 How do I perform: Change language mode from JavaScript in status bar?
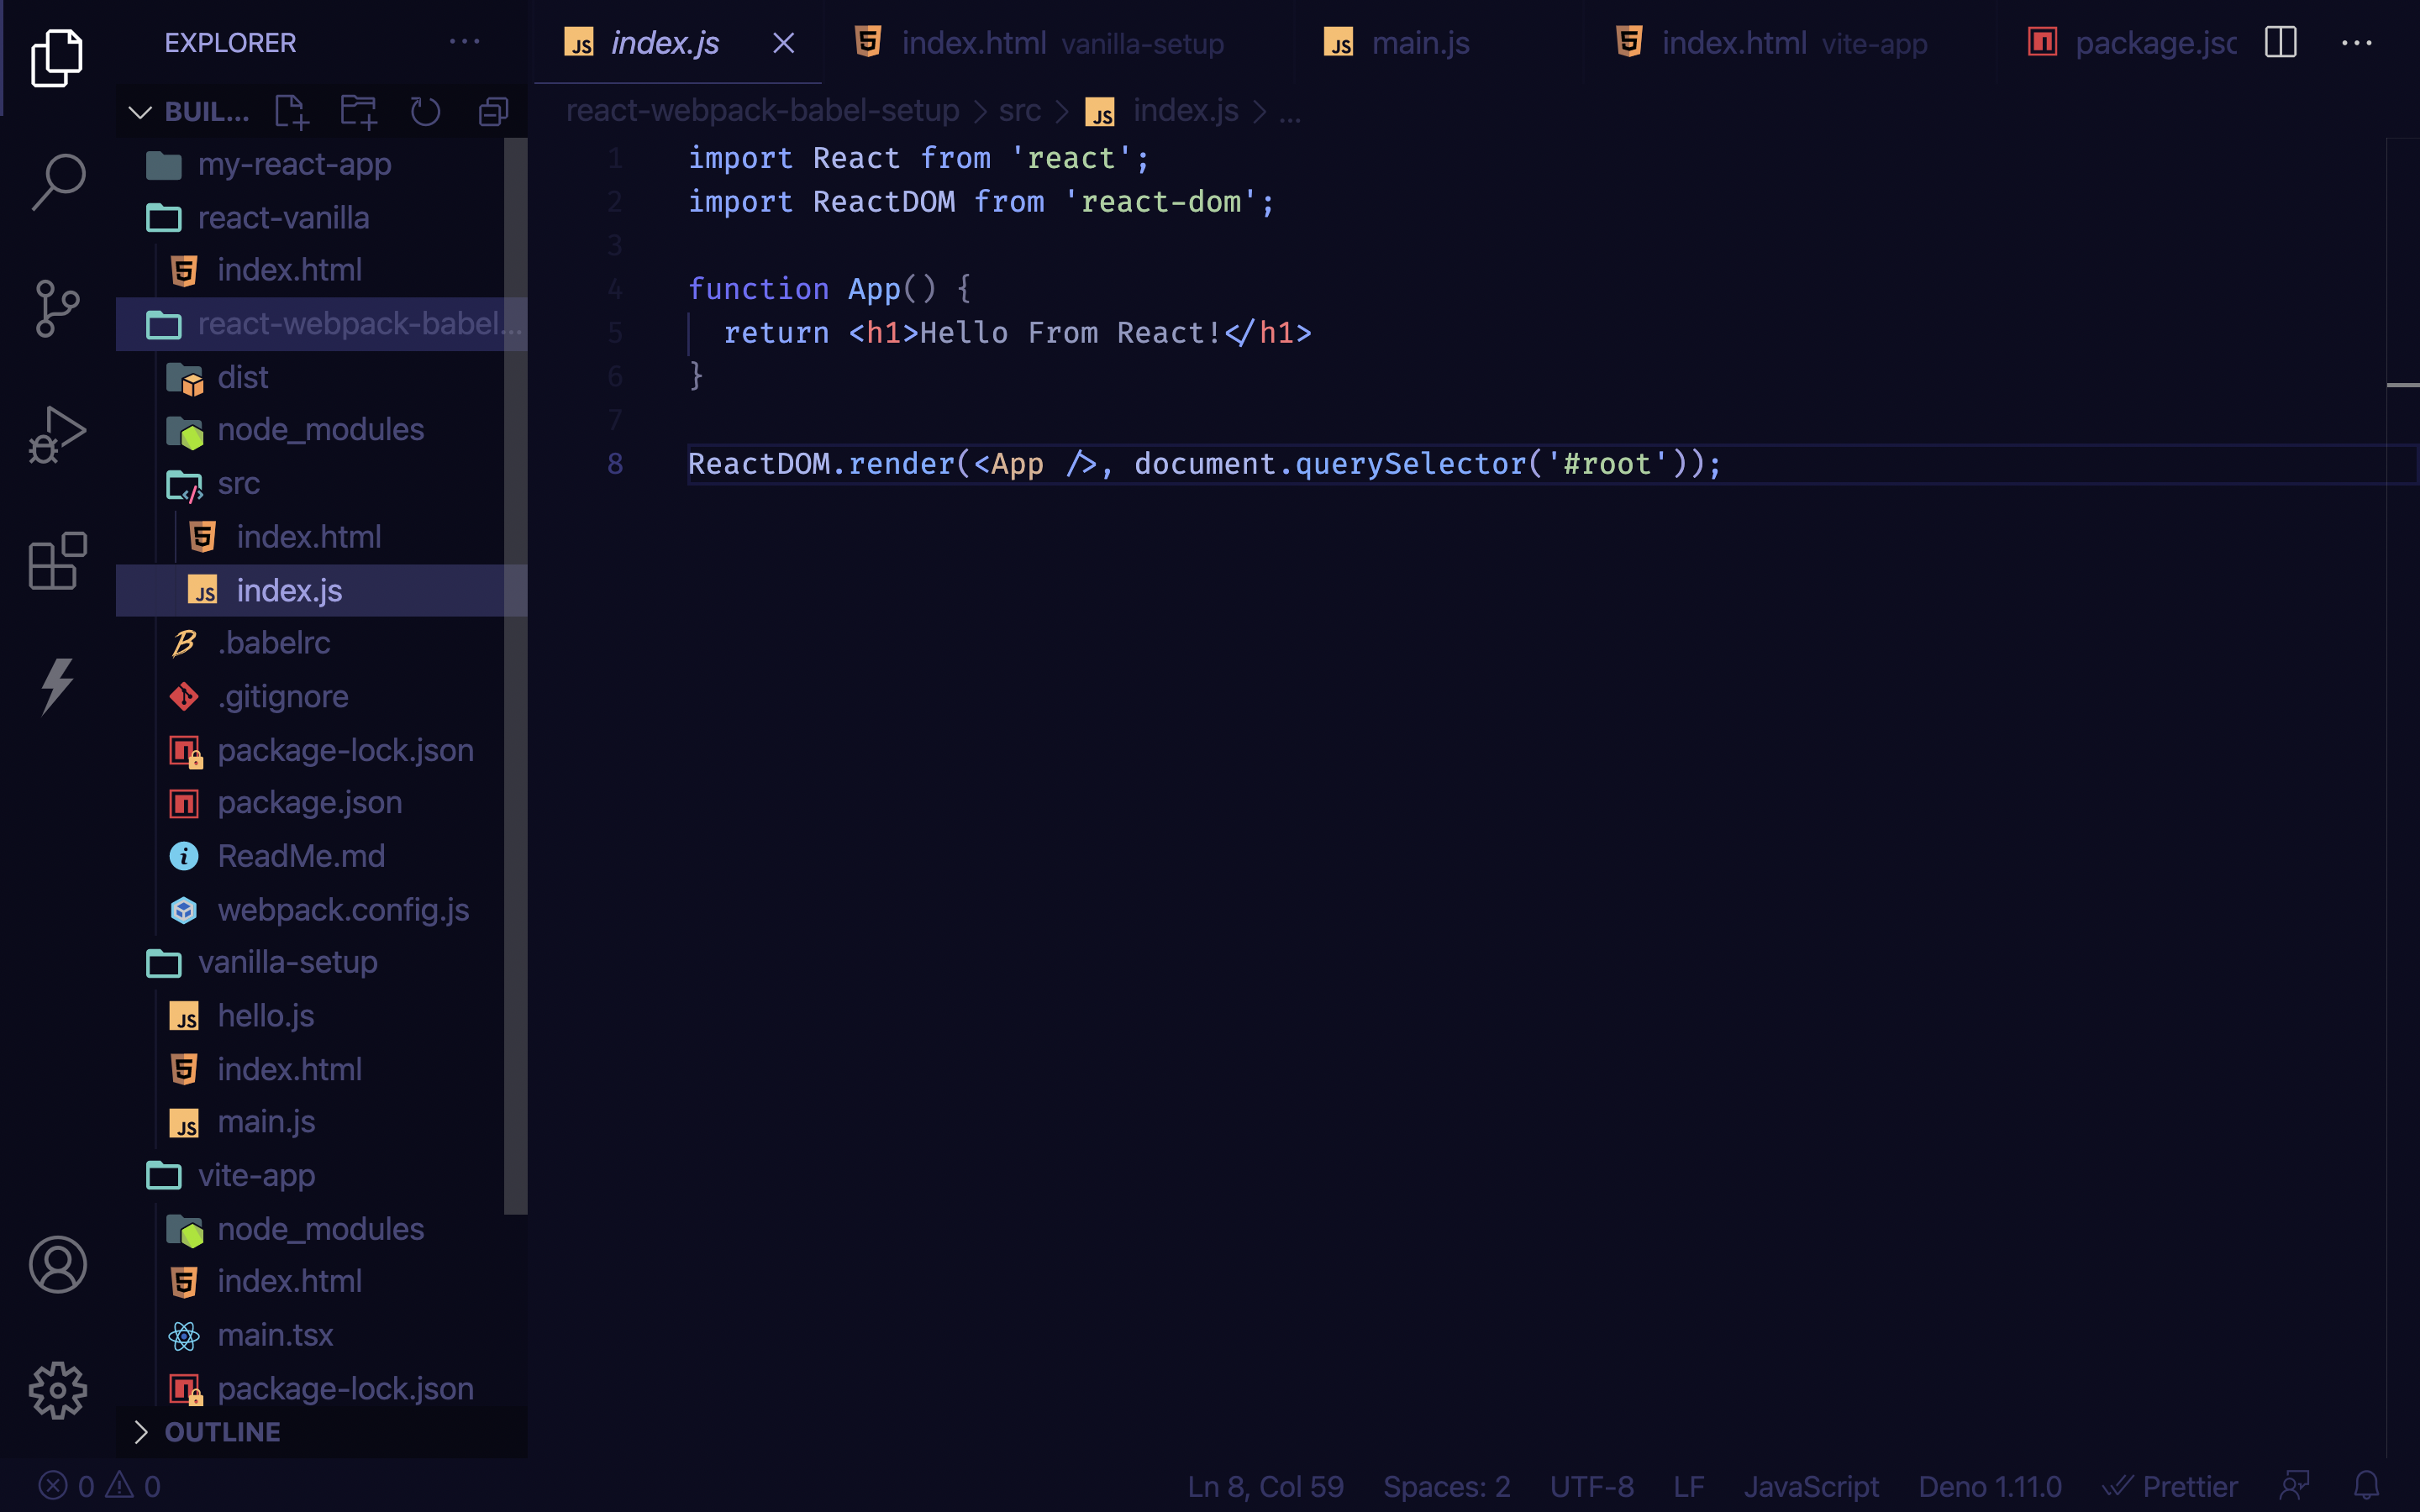[1811, 1486]
